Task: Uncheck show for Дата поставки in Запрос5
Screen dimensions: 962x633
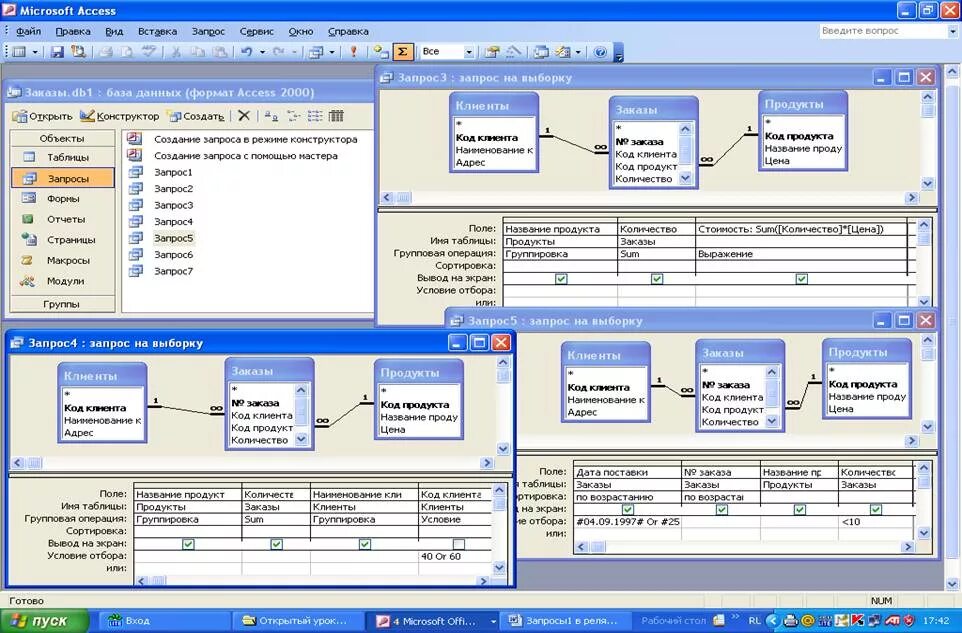Action: click(628, 509)
